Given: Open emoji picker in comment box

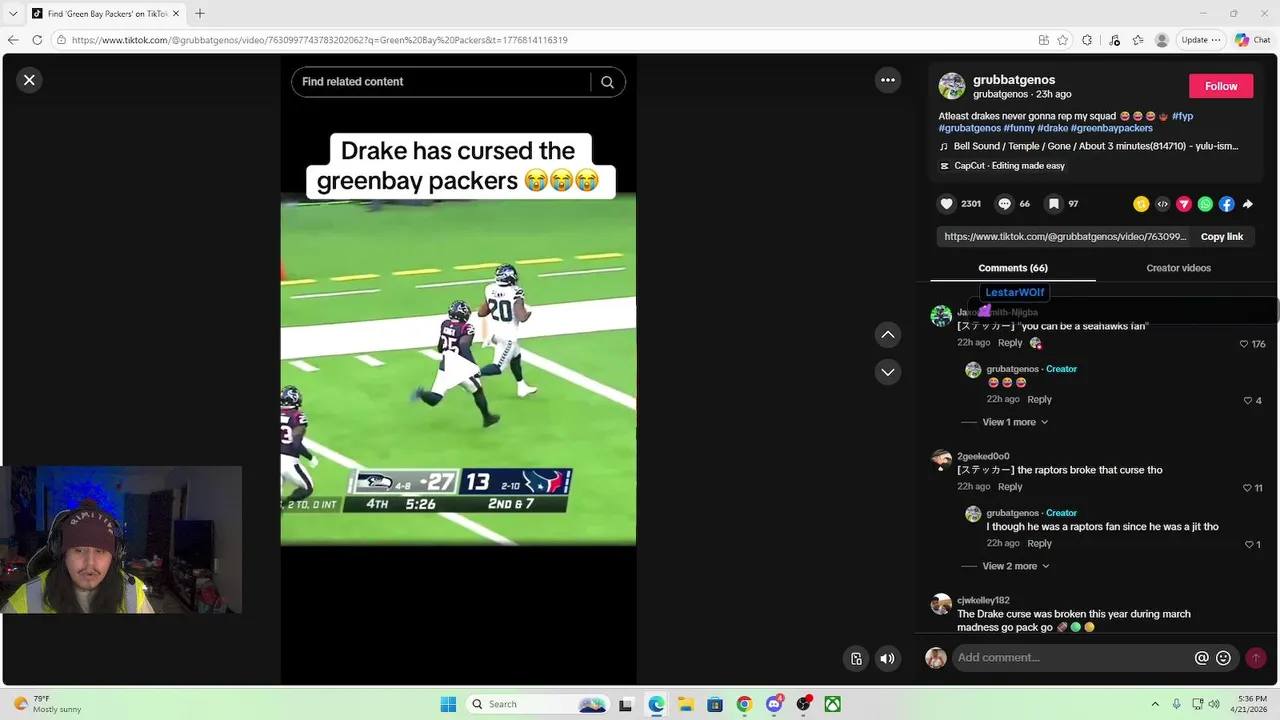Looking at the screenshot, I should pyautogui.click(x=1223, y=658).
